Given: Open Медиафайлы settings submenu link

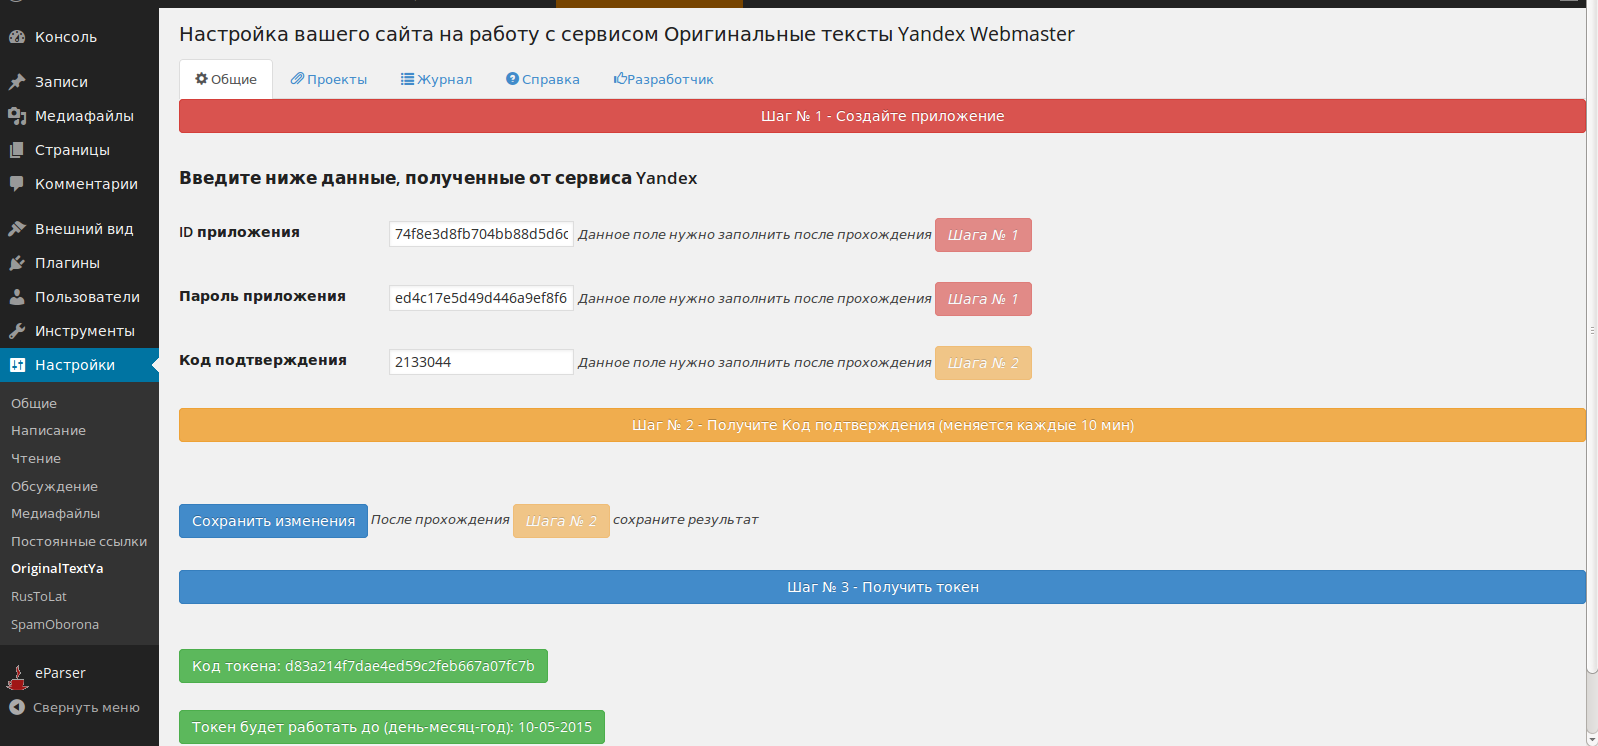Looking at the screenshot, I should (x=55, y=513).
